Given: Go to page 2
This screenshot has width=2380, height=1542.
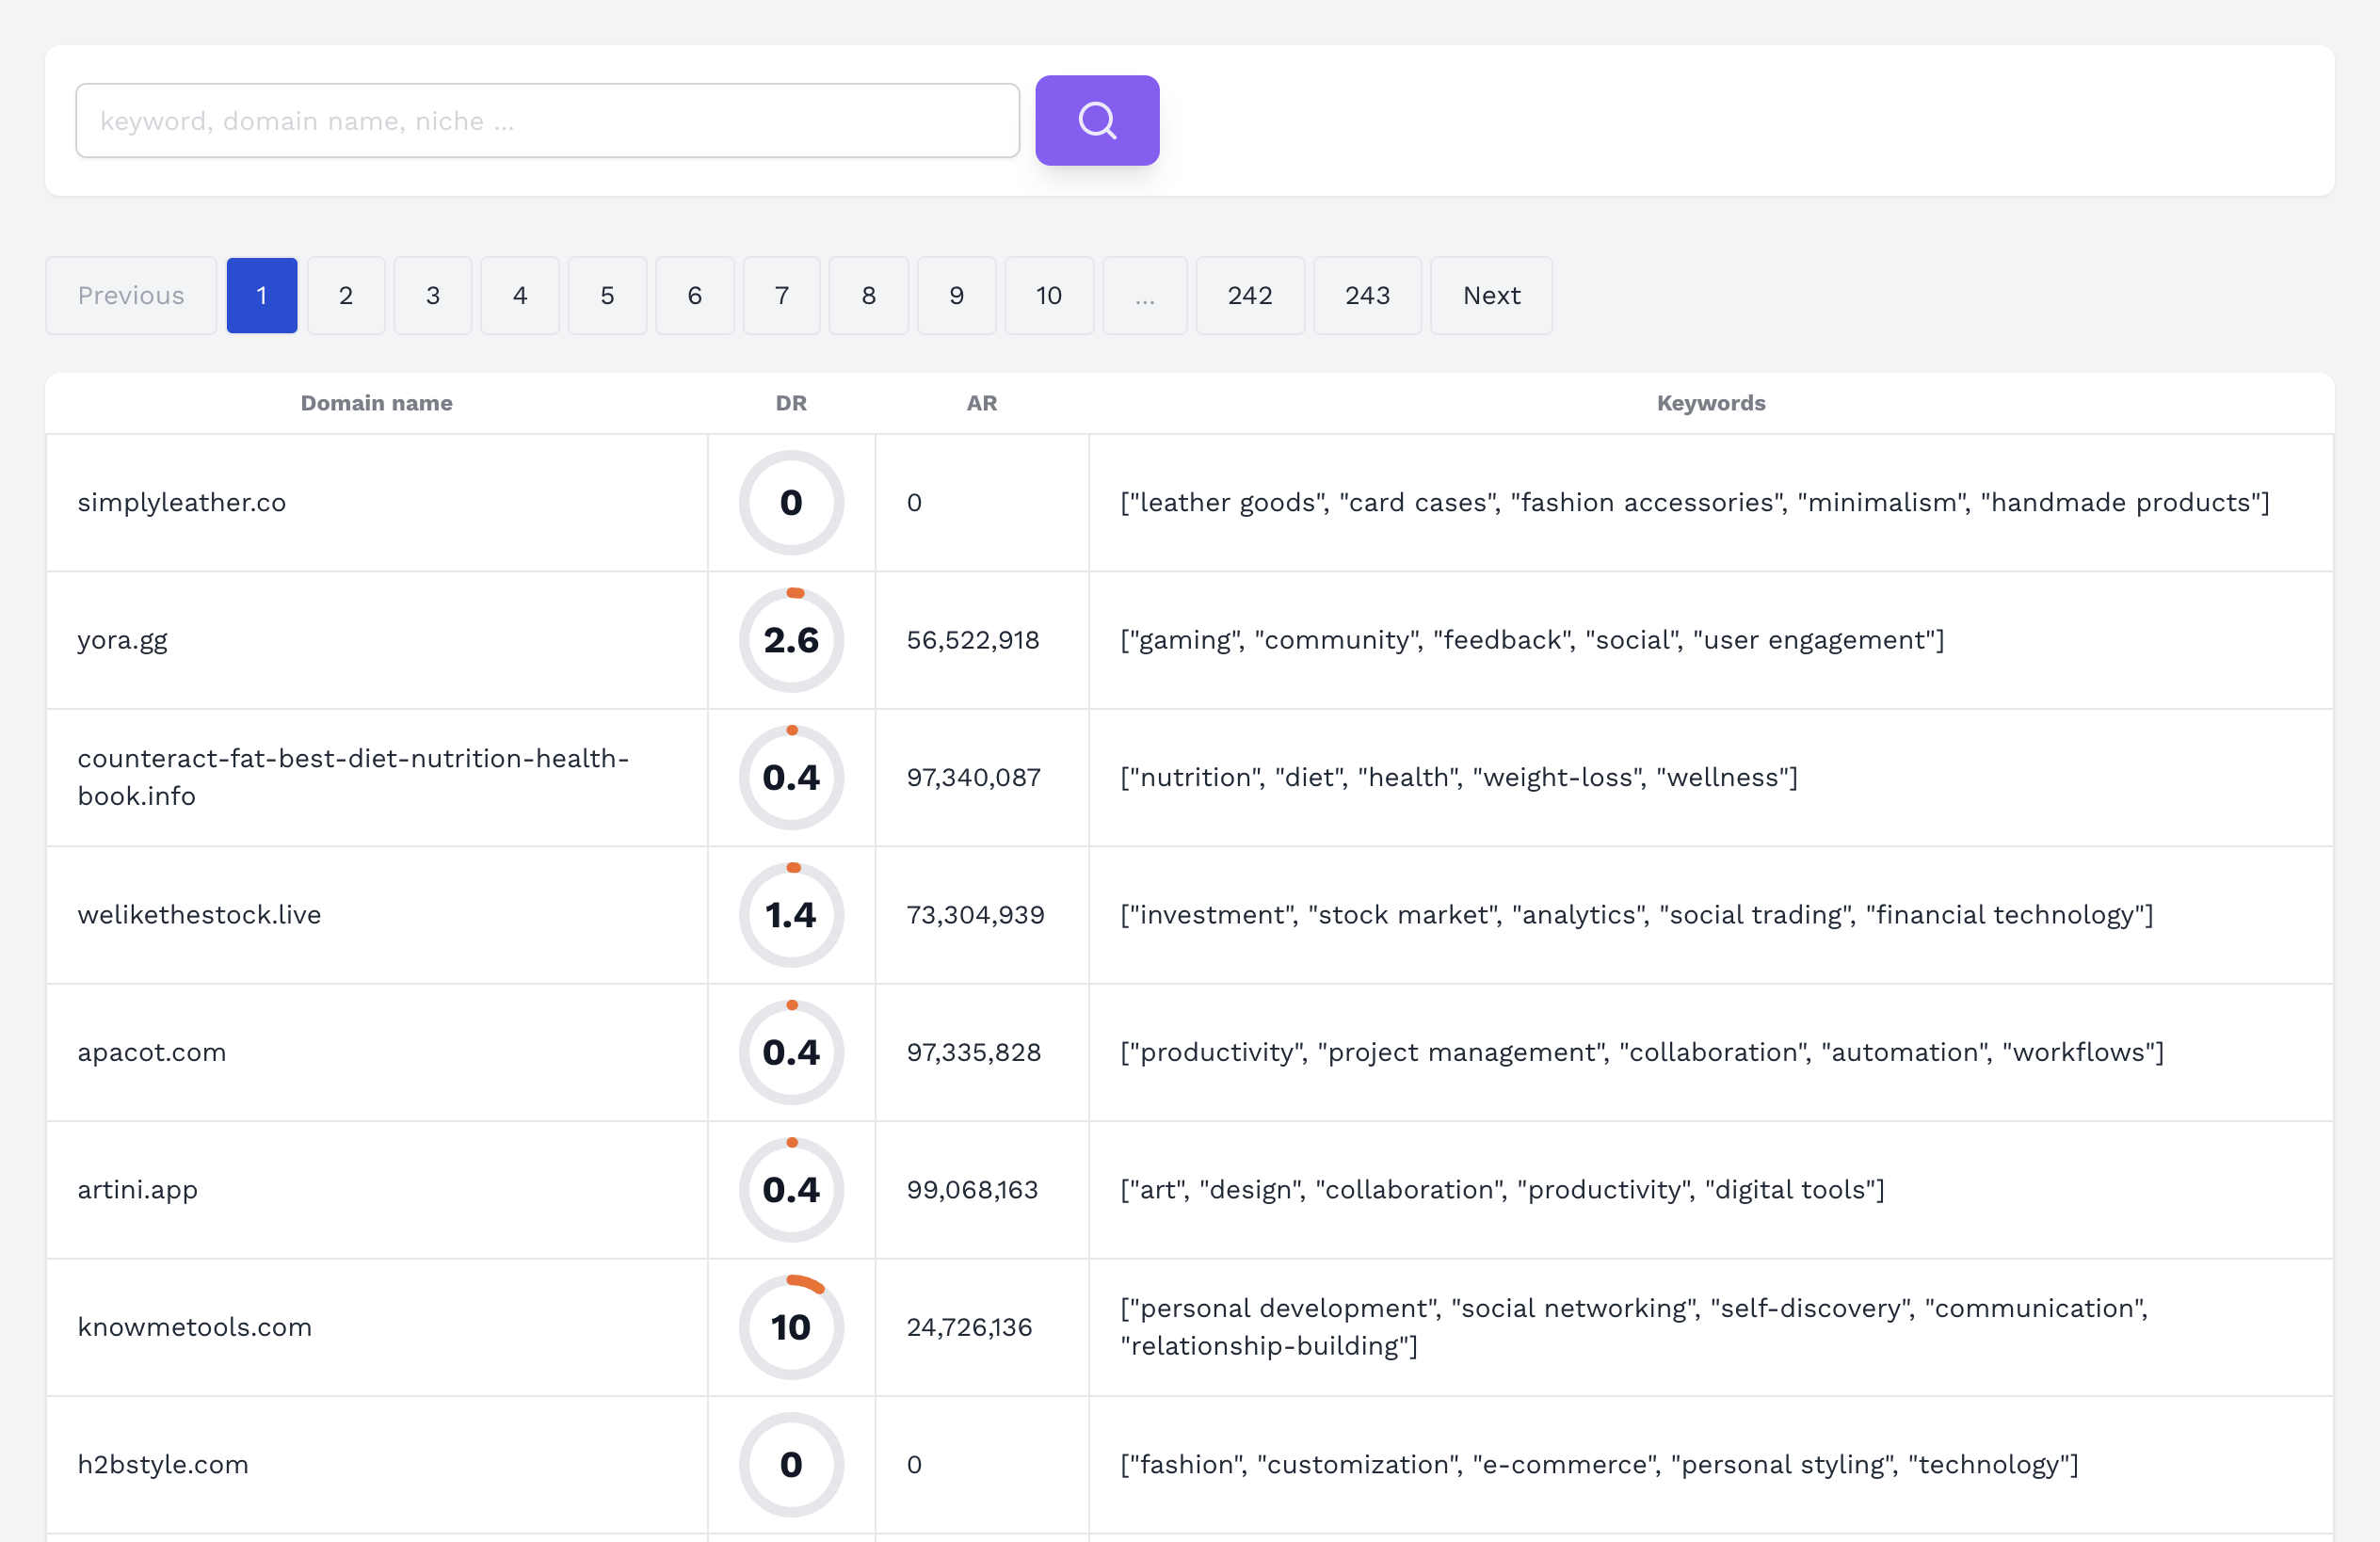Looking at the screenshot, I should (x=346, y=295).
